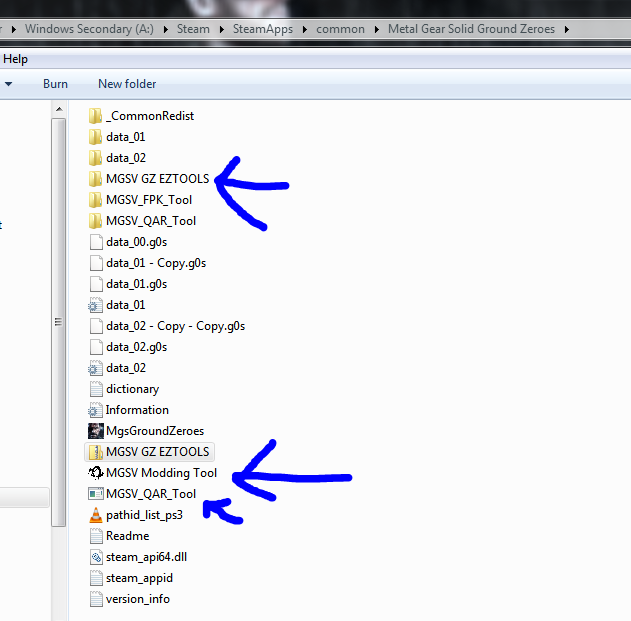Viewport: 631px width, 621px height.
Task: Click the MGSV GZ EZTOOLS zip archive icon
Action: [x=95, y=452]
